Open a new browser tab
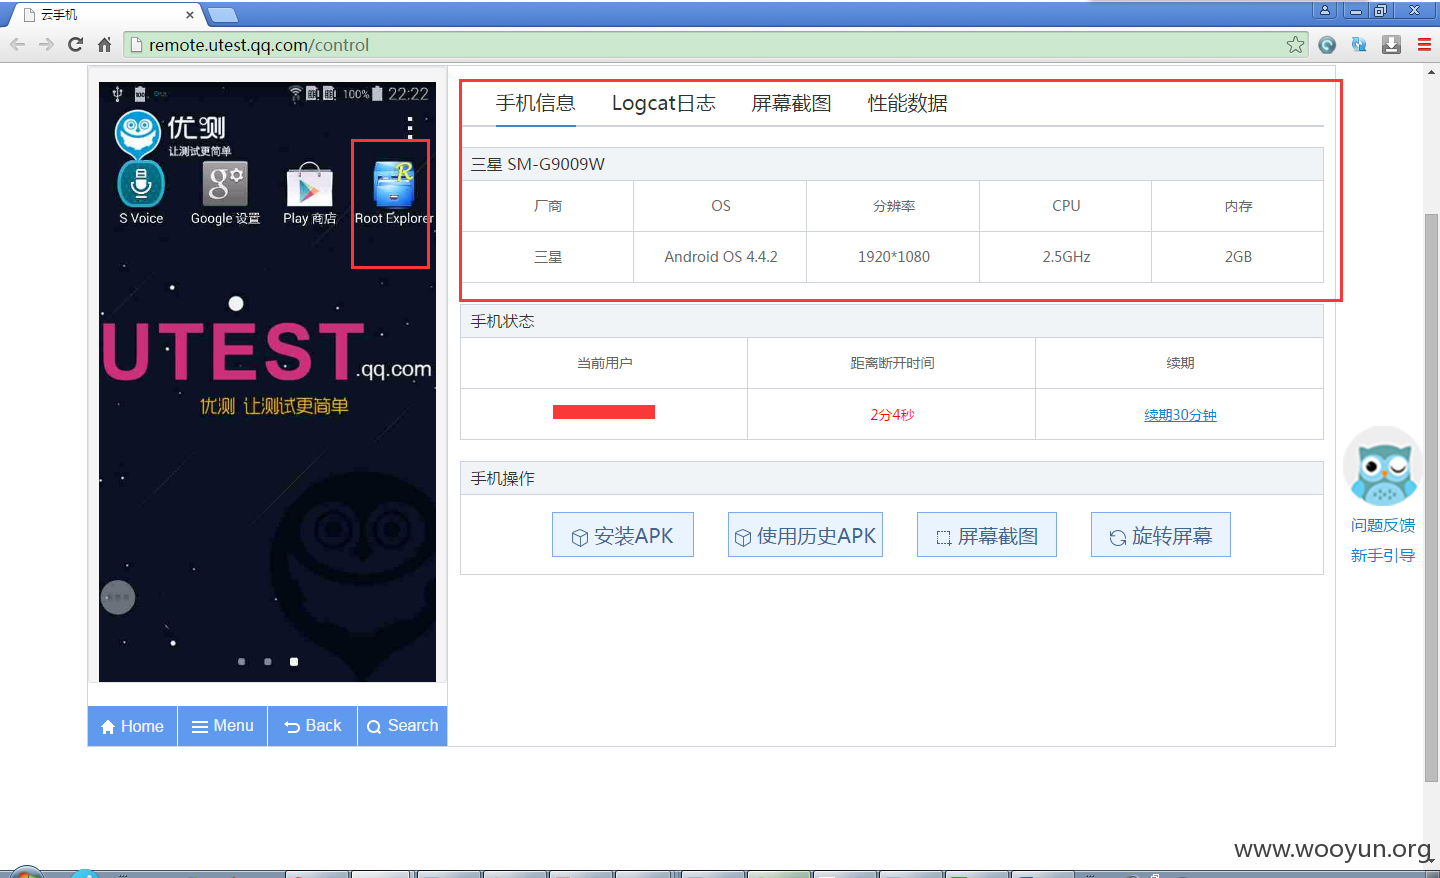The width and height of the screenshot is (1440, 878). click(x=222, y=15)
